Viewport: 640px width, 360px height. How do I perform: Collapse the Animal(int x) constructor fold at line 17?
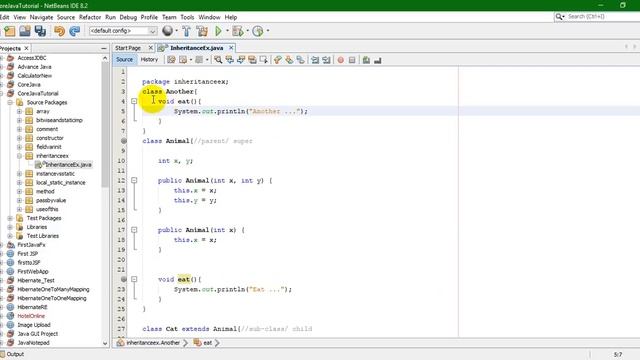coord(134,230)
